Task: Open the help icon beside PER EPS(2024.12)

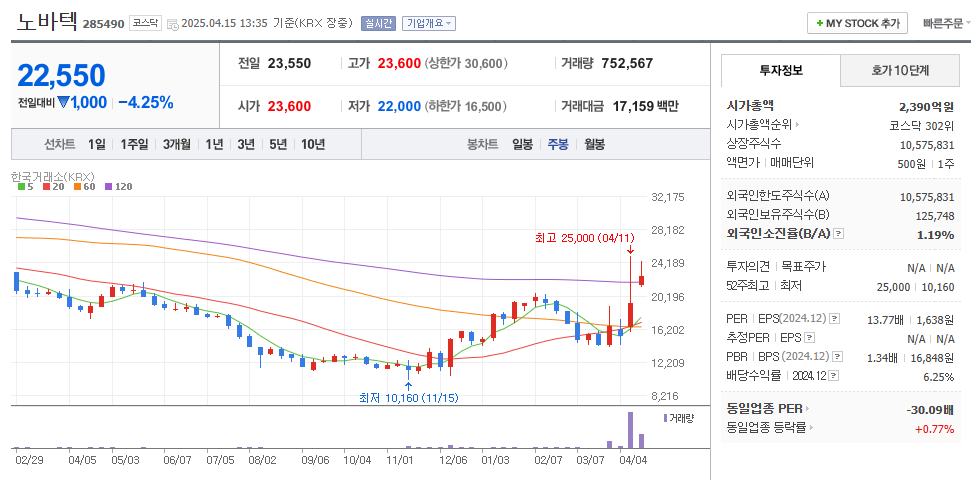Action: (835, 319)
